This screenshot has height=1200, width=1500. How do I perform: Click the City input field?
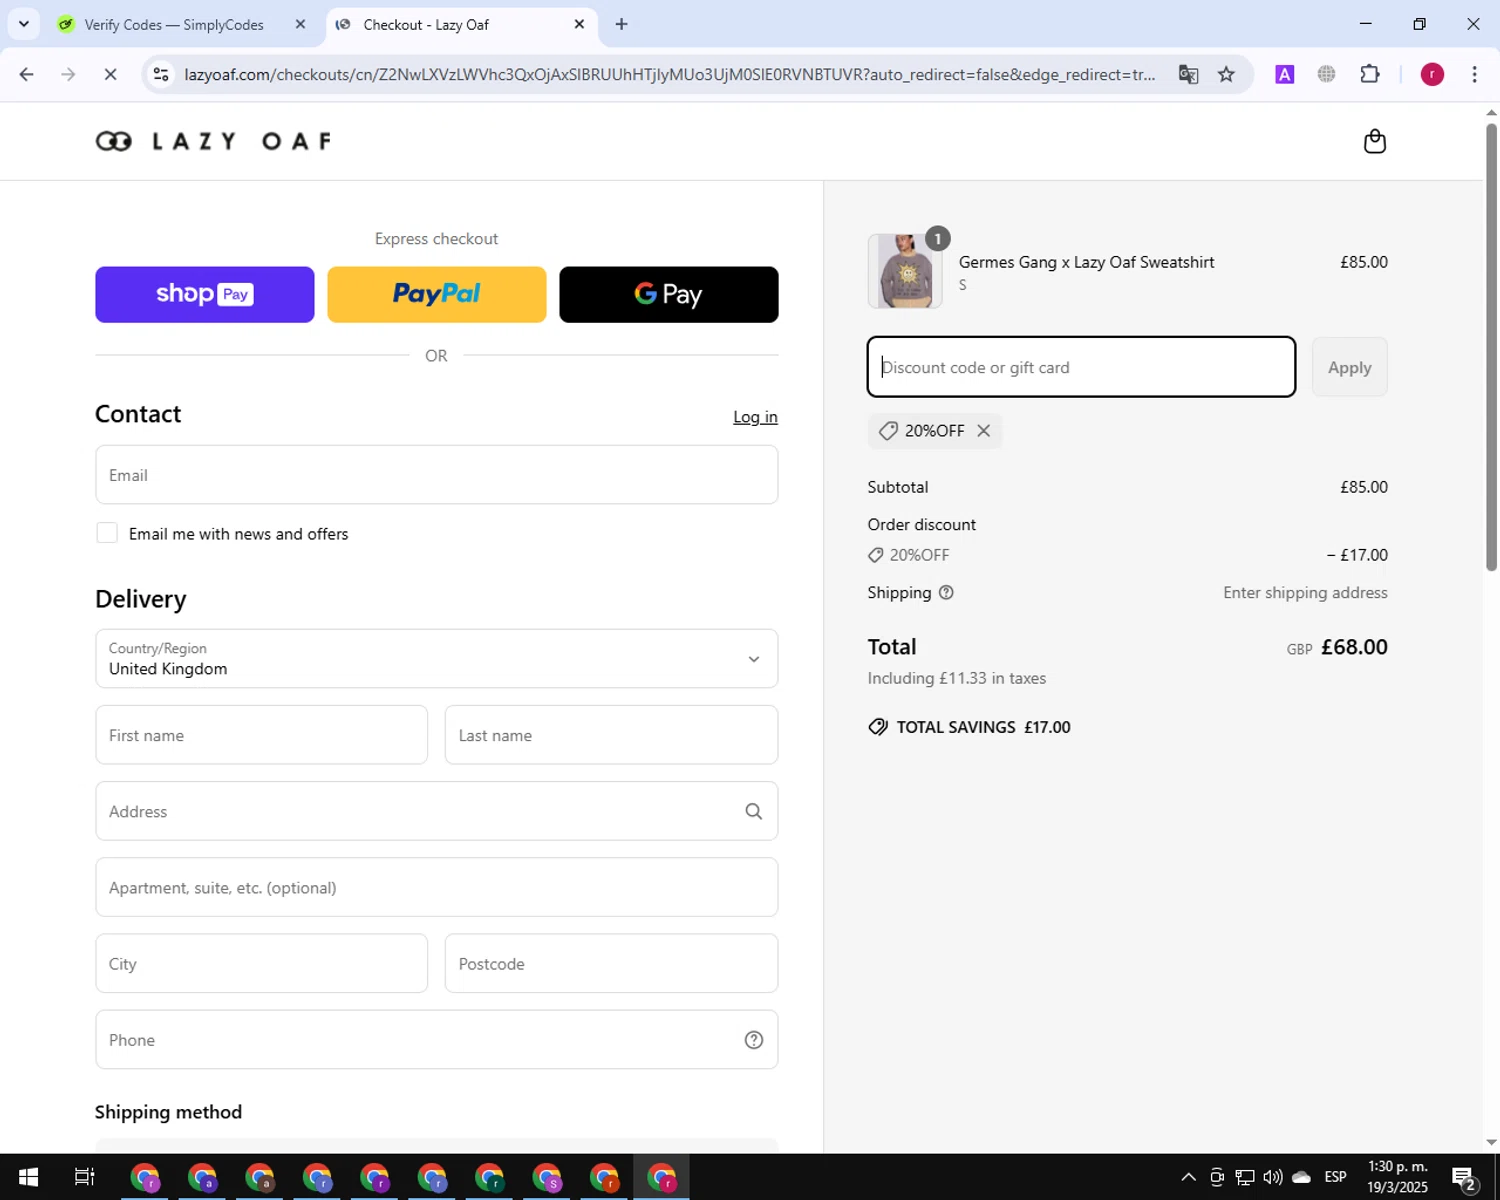(x=262, y=963)
